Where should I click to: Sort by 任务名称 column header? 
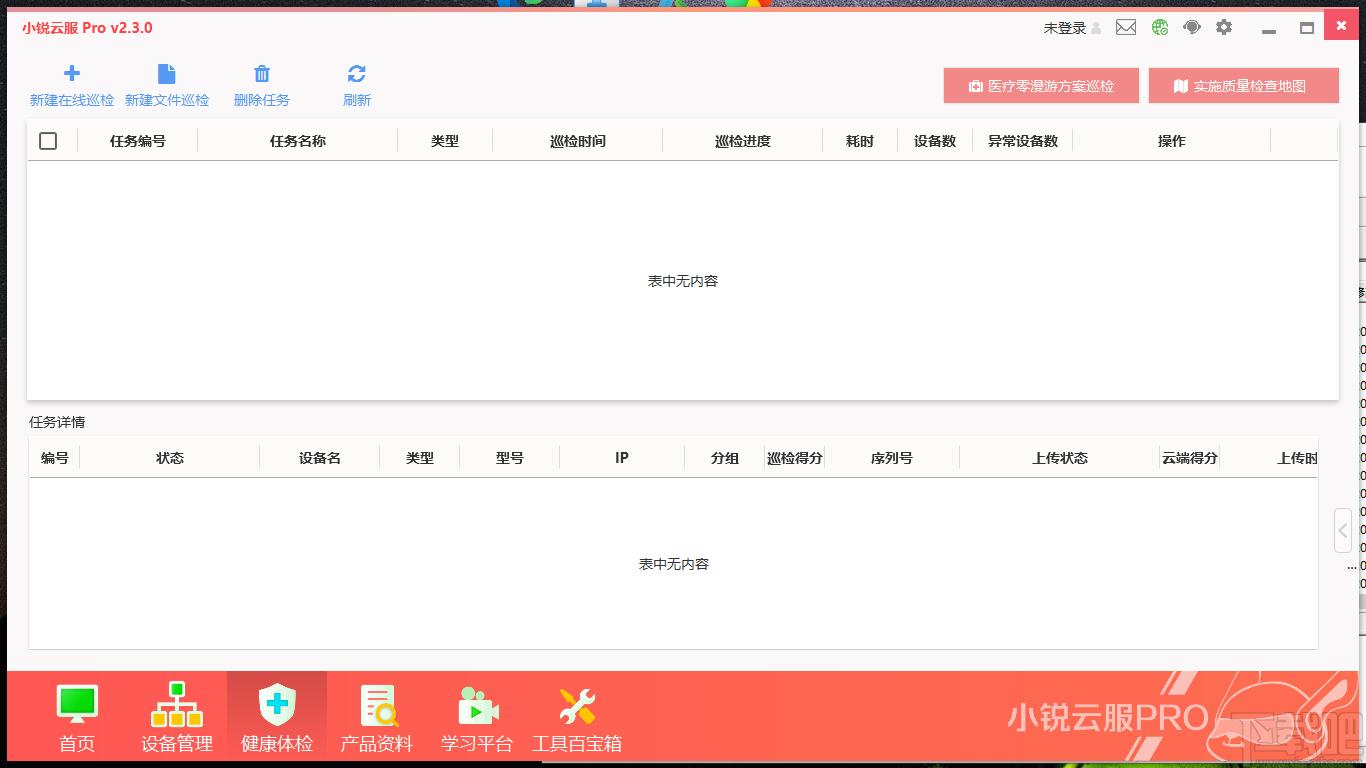coord(298,141)
